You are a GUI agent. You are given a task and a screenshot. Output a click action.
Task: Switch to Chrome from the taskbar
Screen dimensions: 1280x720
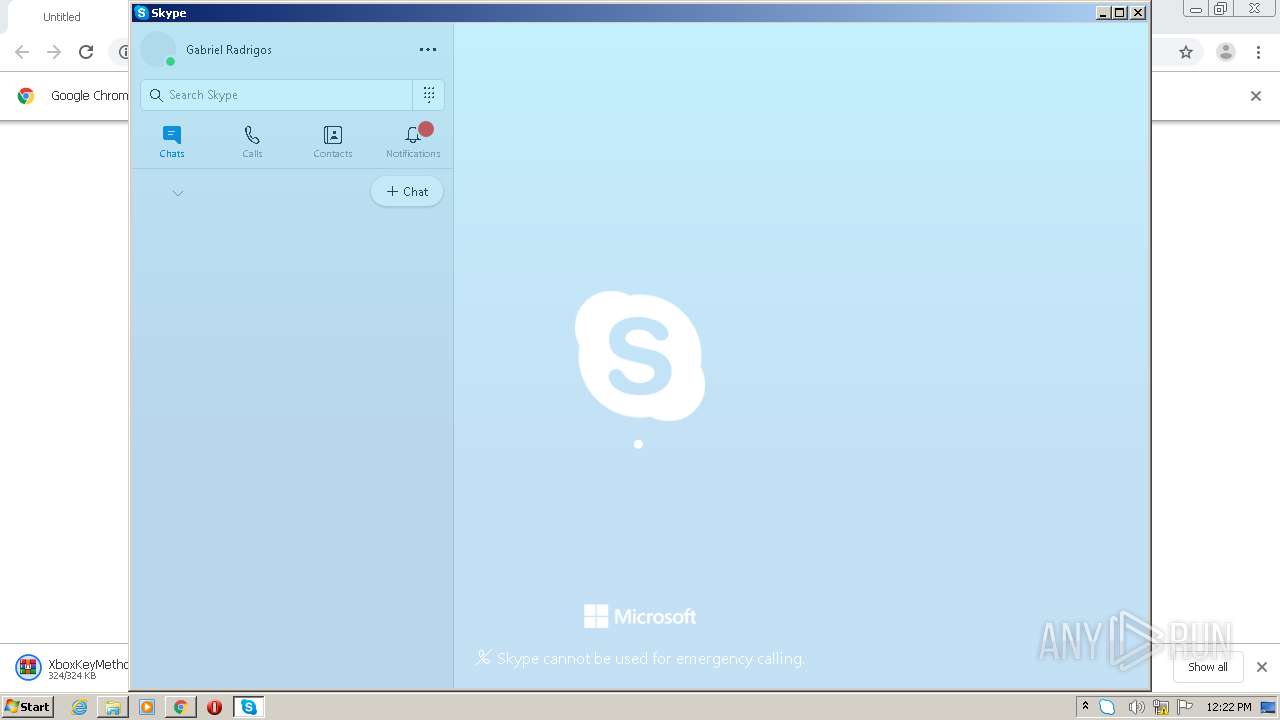tap(180, 707)
